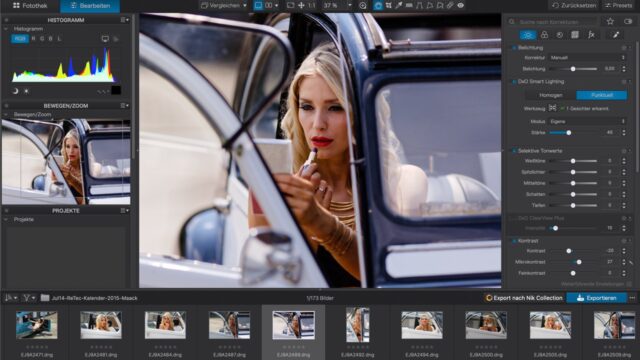Select the L luminance histogram channel
640x360 pixels.
coord(59,39)
